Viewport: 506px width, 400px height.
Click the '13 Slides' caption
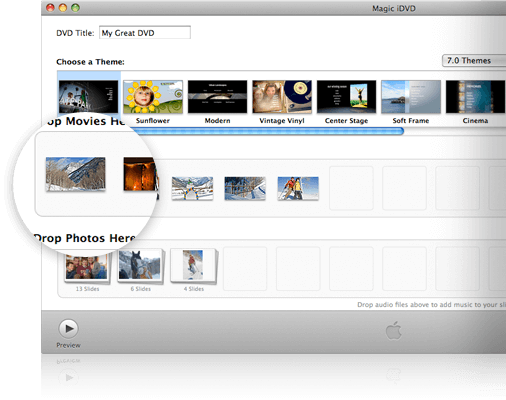pyautogui.click(x=87, y=289)
